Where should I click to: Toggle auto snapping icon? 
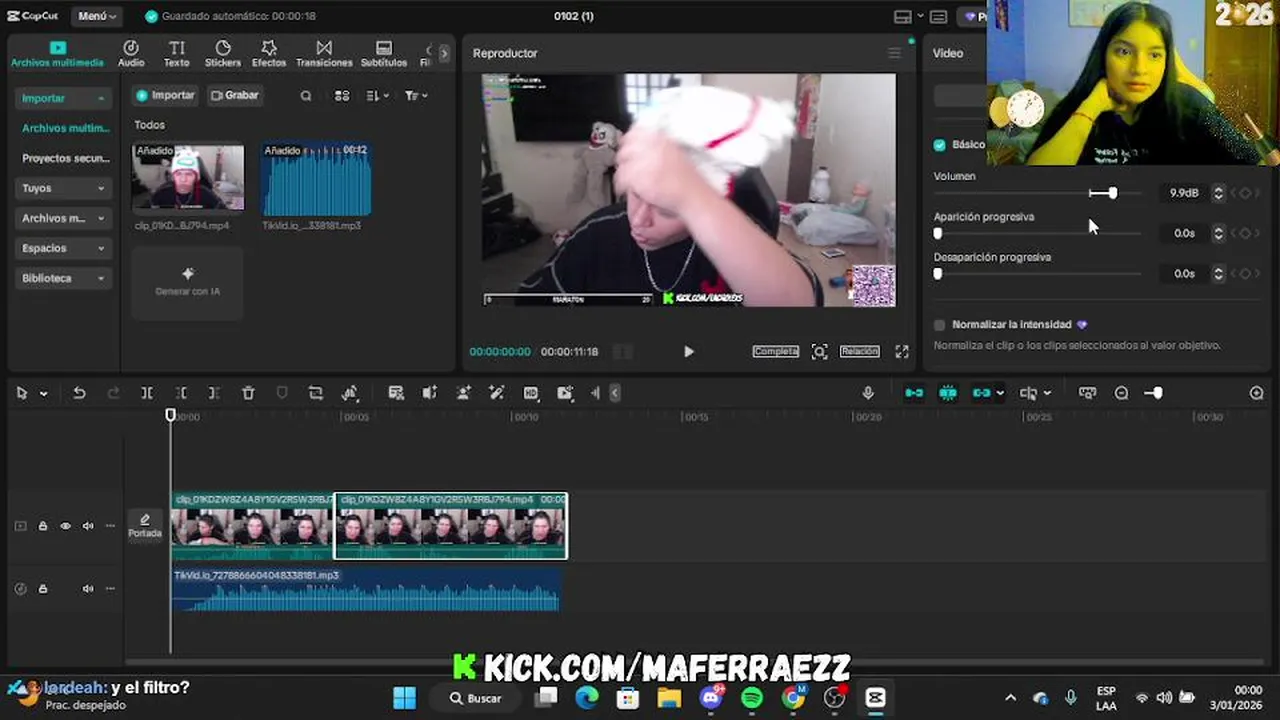click(x=948, y=393)
